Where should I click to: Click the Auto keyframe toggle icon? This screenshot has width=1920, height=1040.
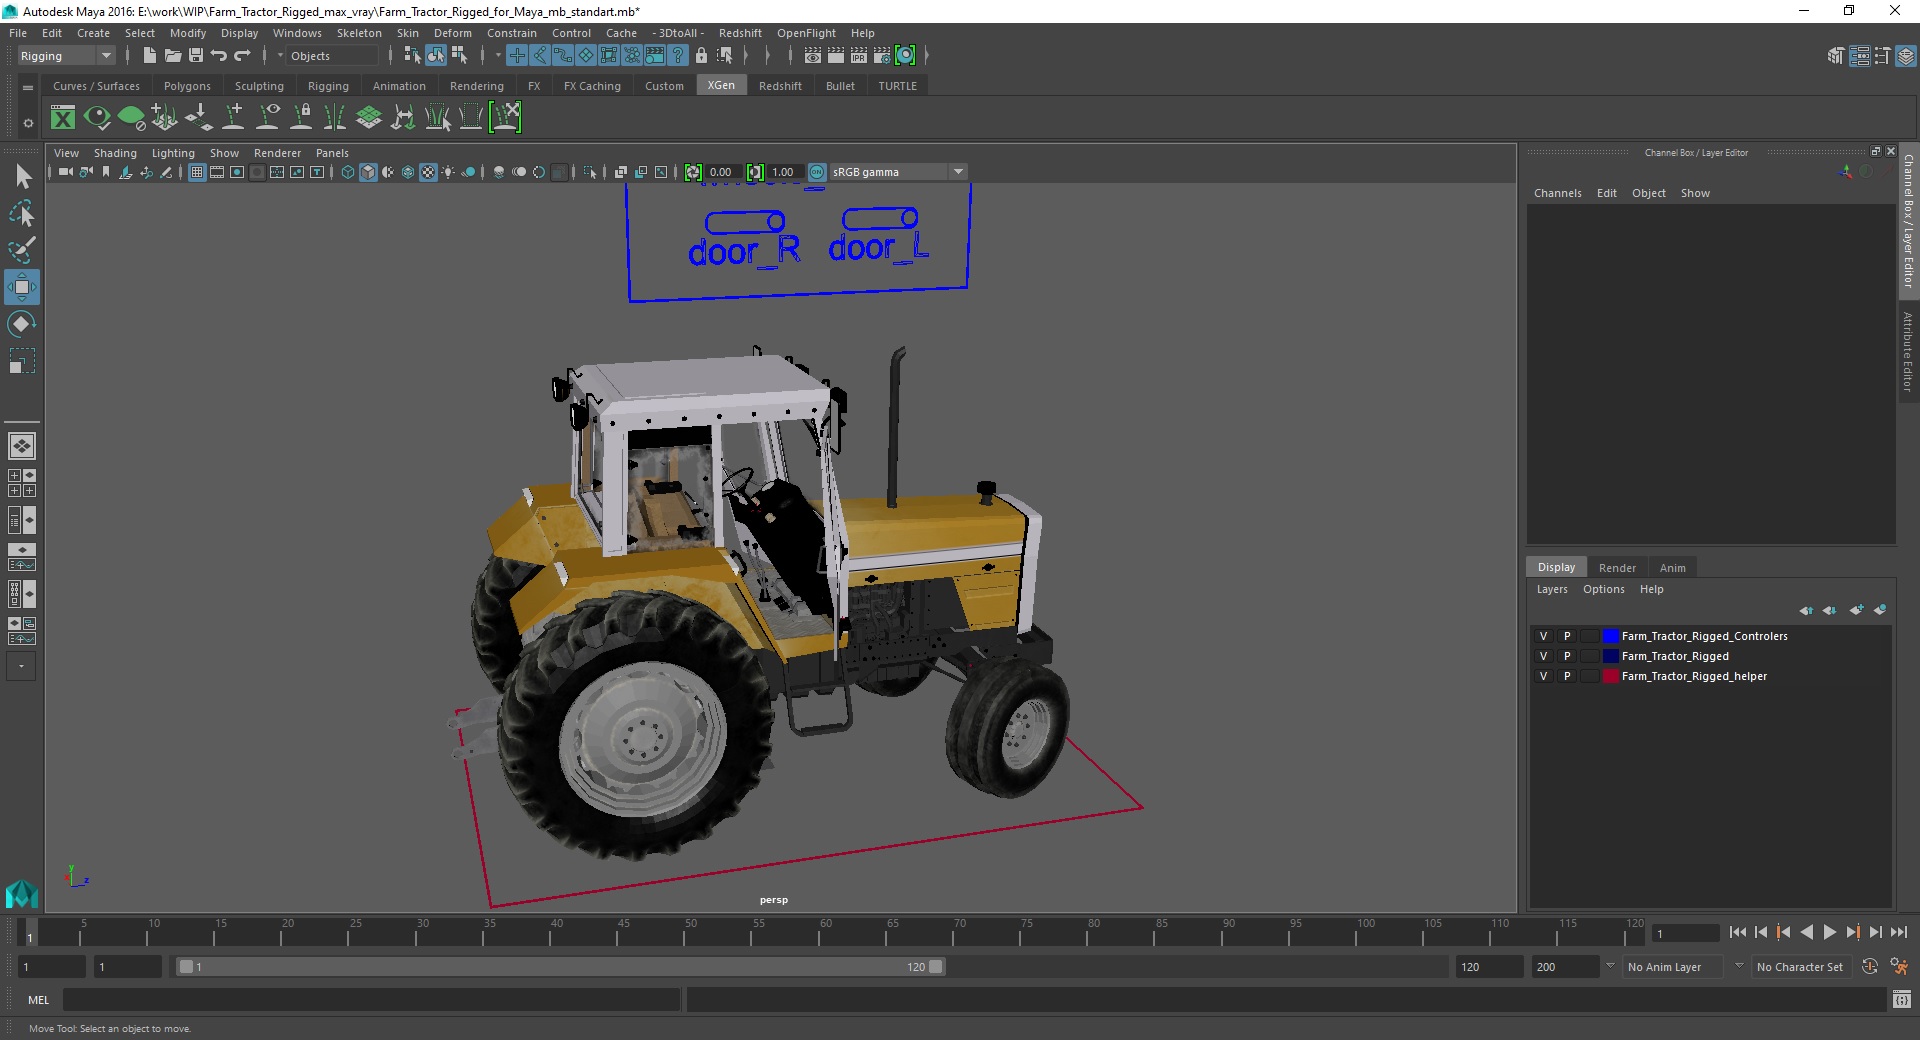[x=1870, y=967]
